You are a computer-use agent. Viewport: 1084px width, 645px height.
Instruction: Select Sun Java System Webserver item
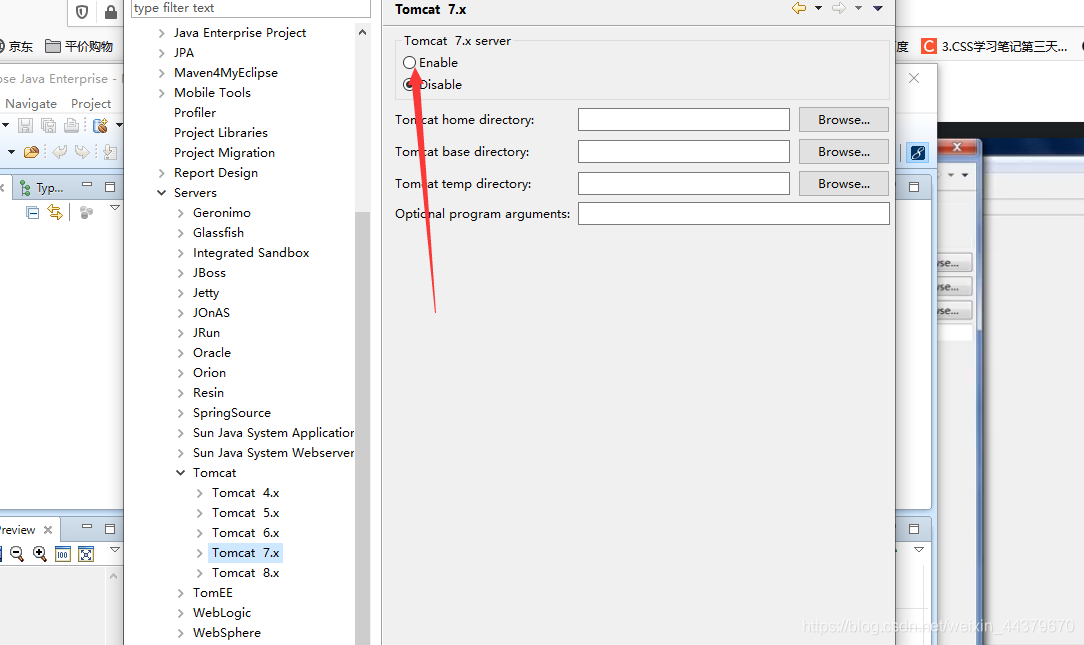coord(273,454)
